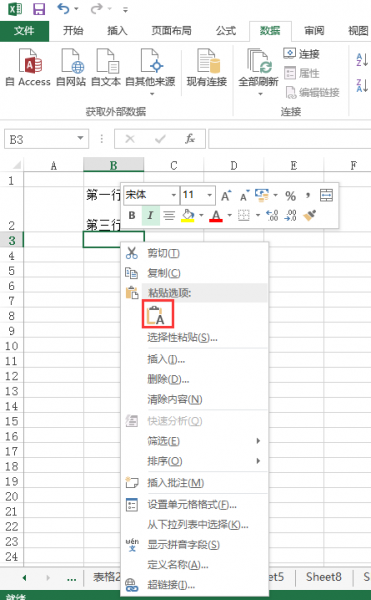Open font color dropdown arrow
371x600 pixels.
(229, 215)
